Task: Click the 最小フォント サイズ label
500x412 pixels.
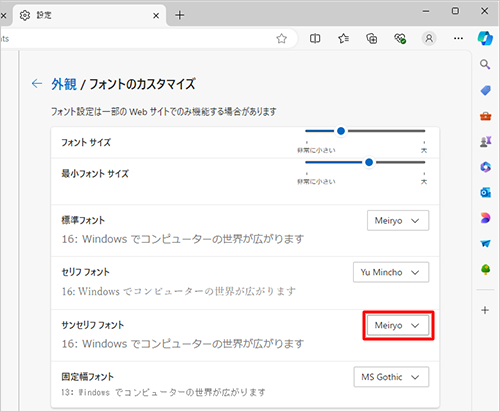Action: click(95, 174)
